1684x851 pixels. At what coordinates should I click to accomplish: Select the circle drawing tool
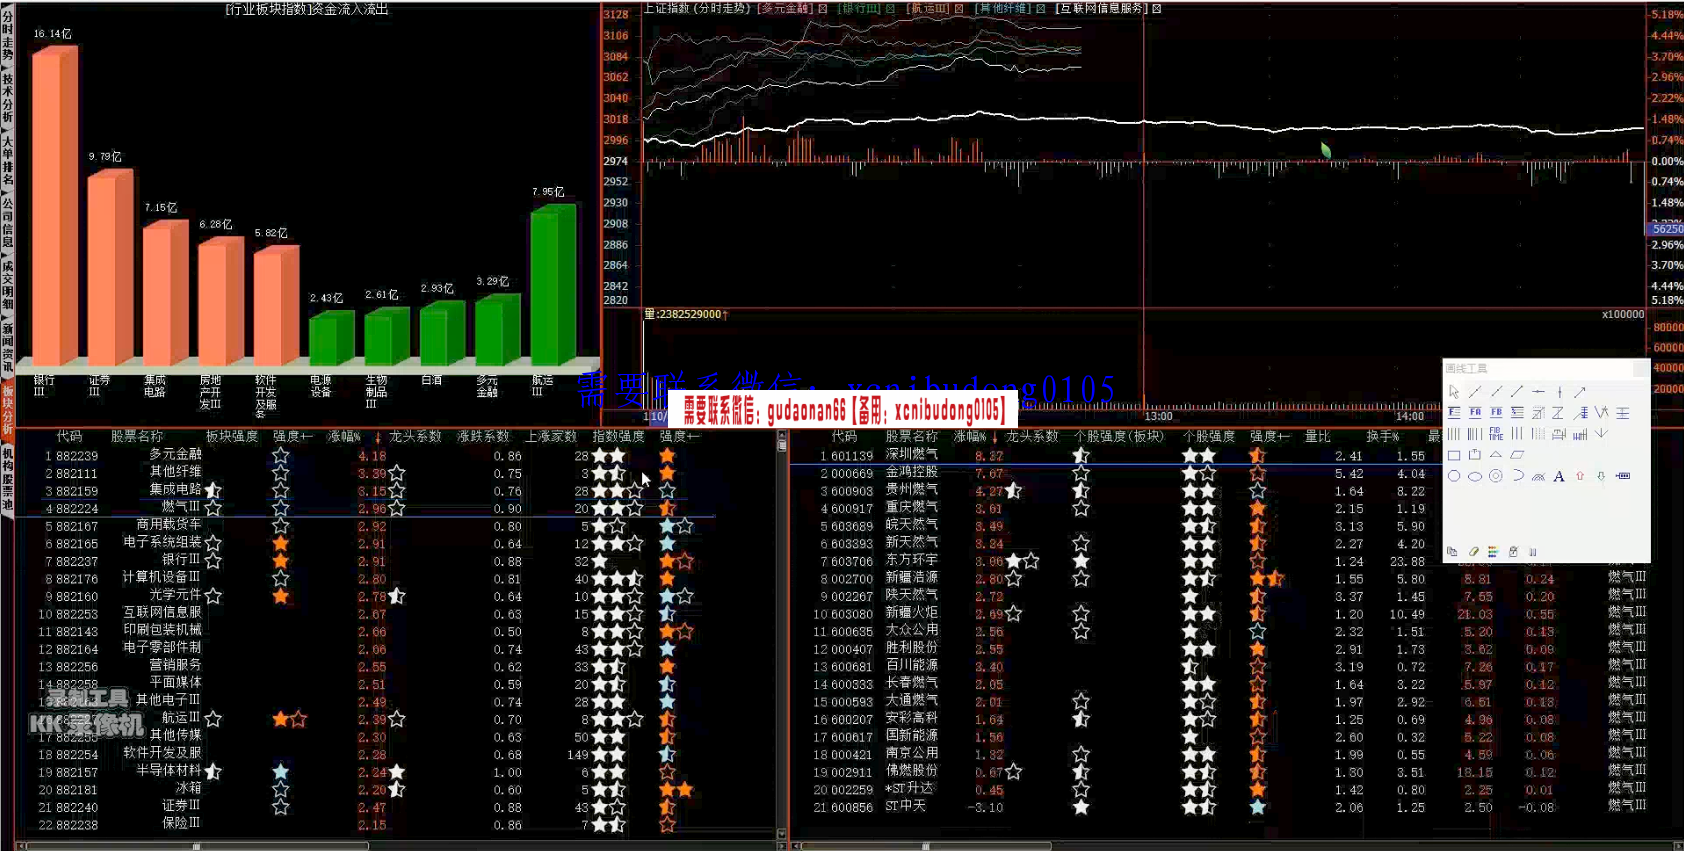(1454, 476)
